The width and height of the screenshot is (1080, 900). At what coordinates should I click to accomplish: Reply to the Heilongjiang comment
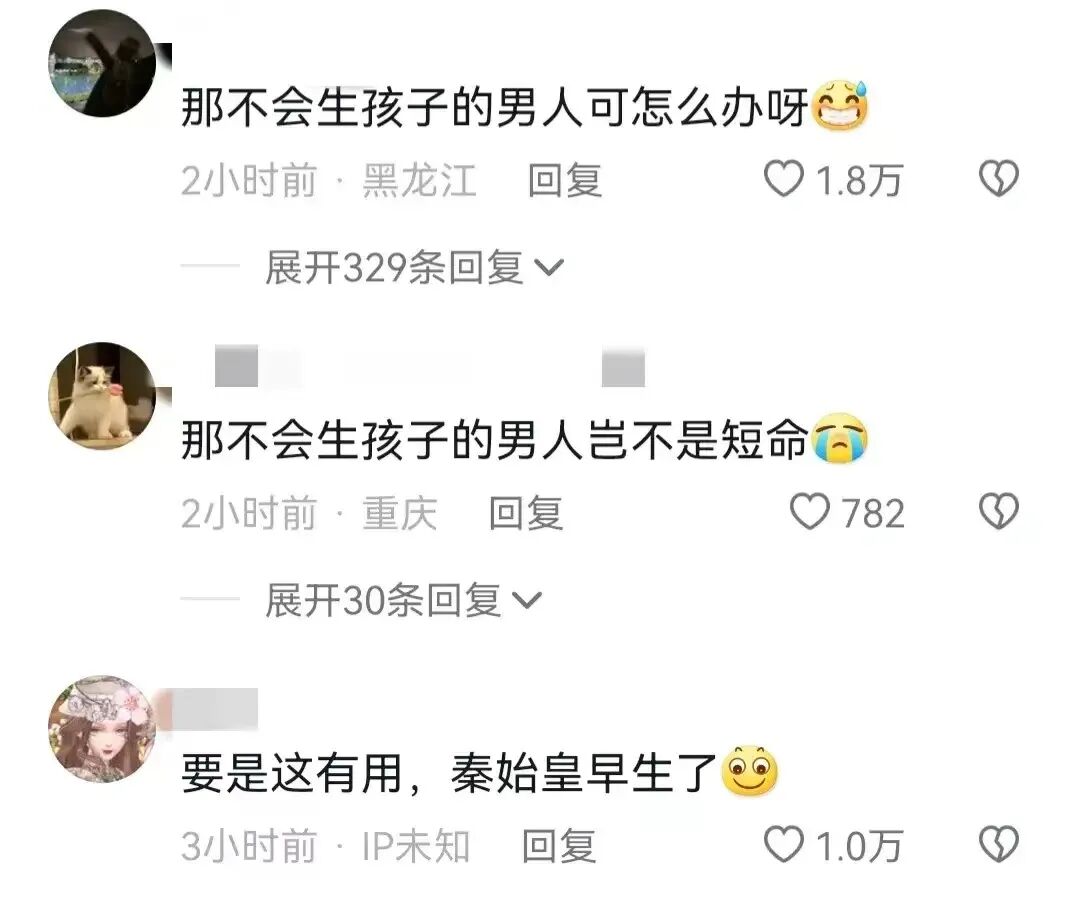click(565, 180)
